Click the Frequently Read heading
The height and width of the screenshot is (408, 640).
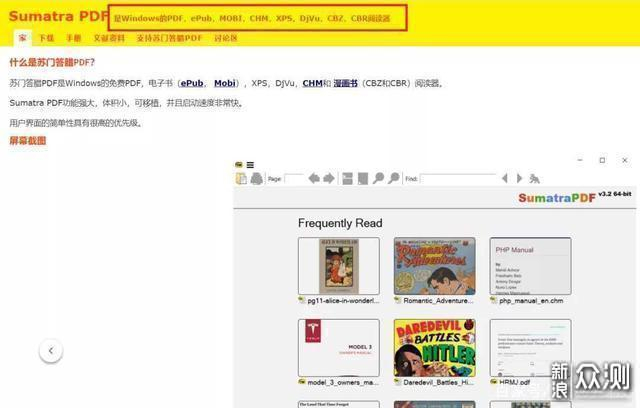tap(340, 223)
